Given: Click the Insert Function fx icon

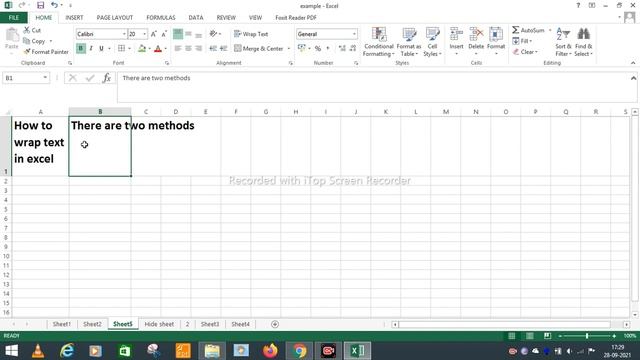Looking at the screenshot, I should coord(107,78).
